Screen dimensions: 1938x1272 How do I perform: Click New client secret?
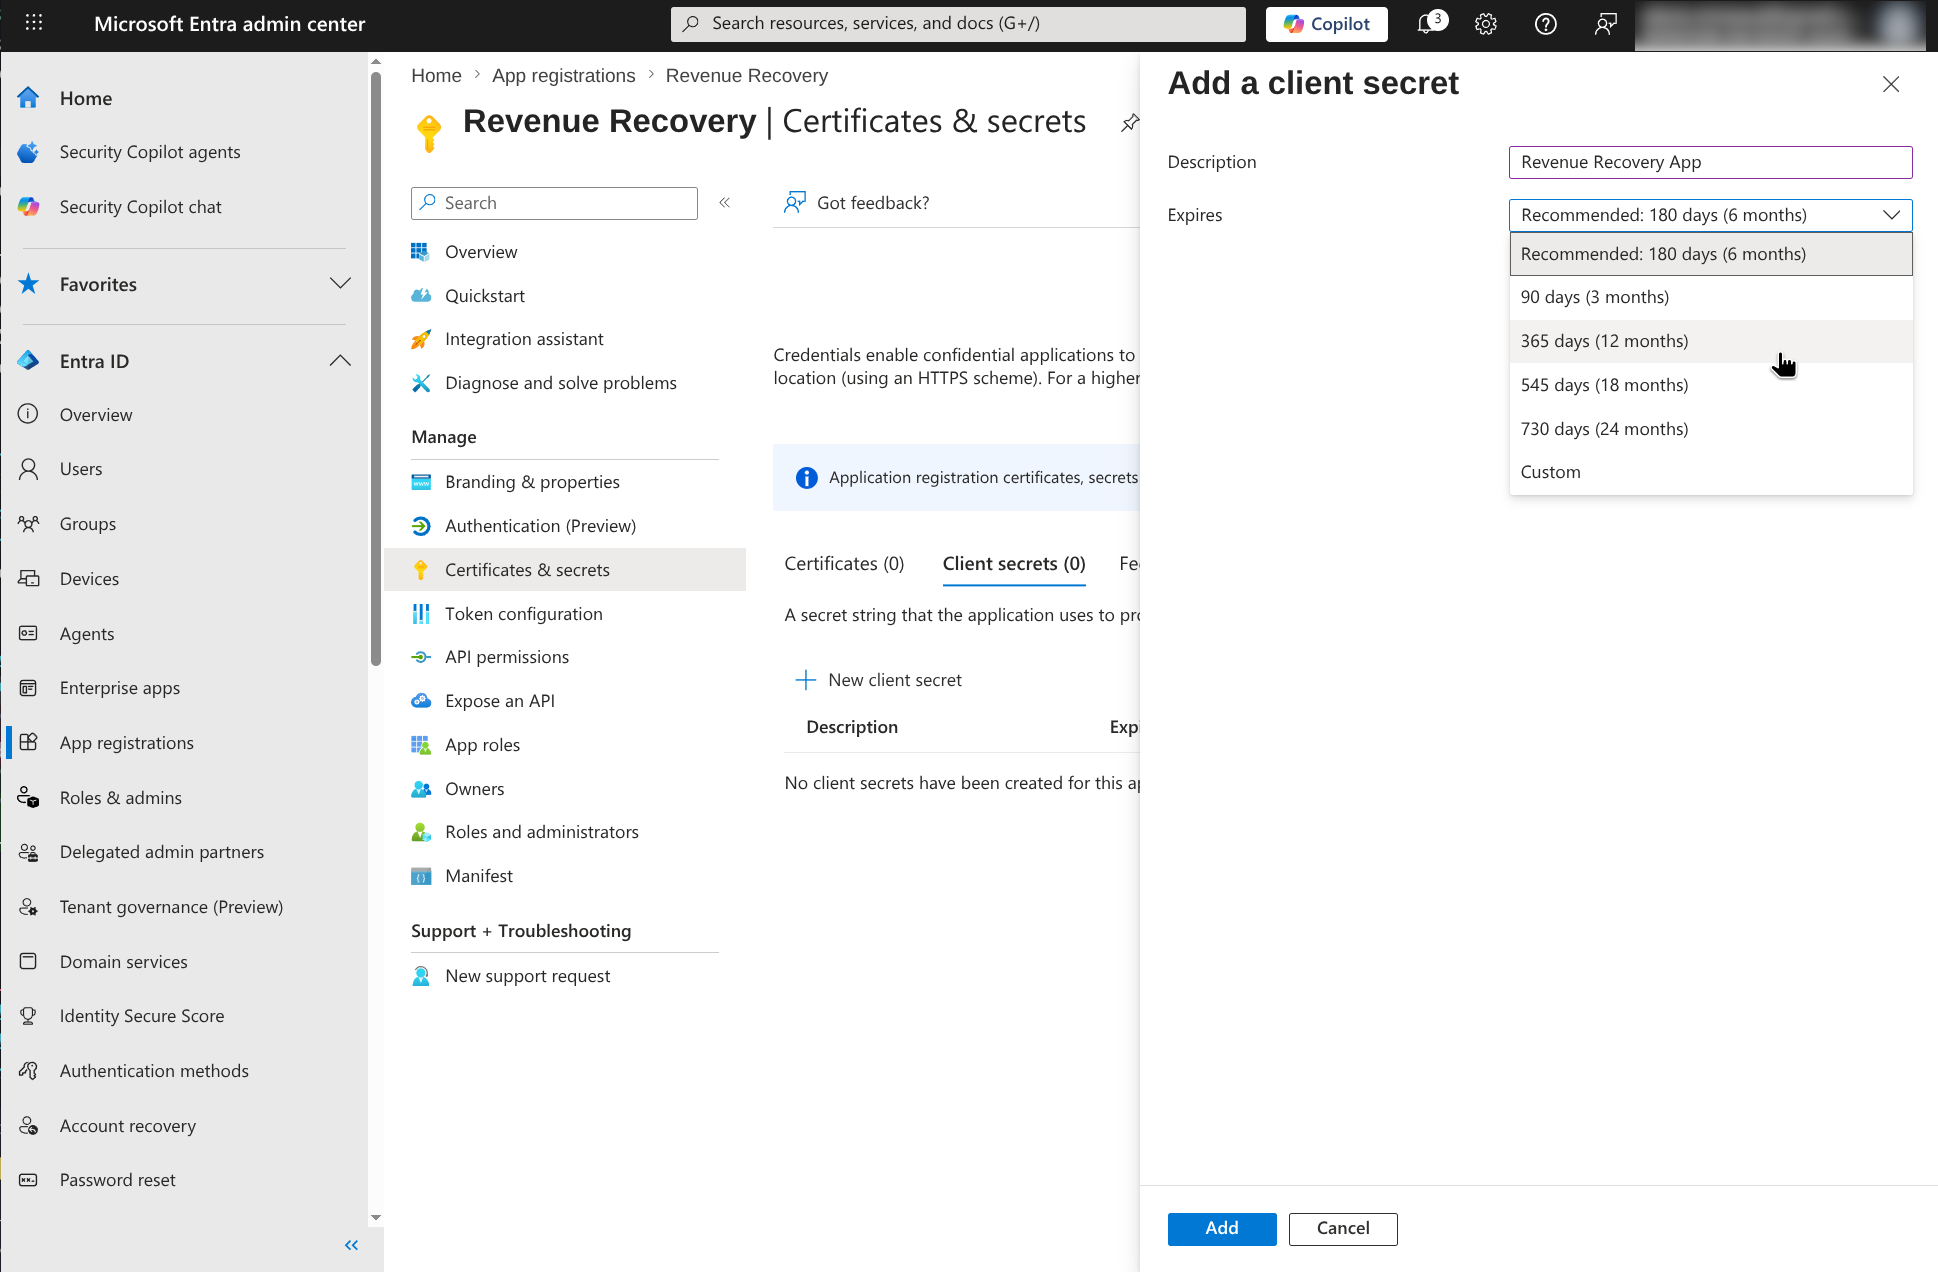pyautogui.click(x=878, y=680)
